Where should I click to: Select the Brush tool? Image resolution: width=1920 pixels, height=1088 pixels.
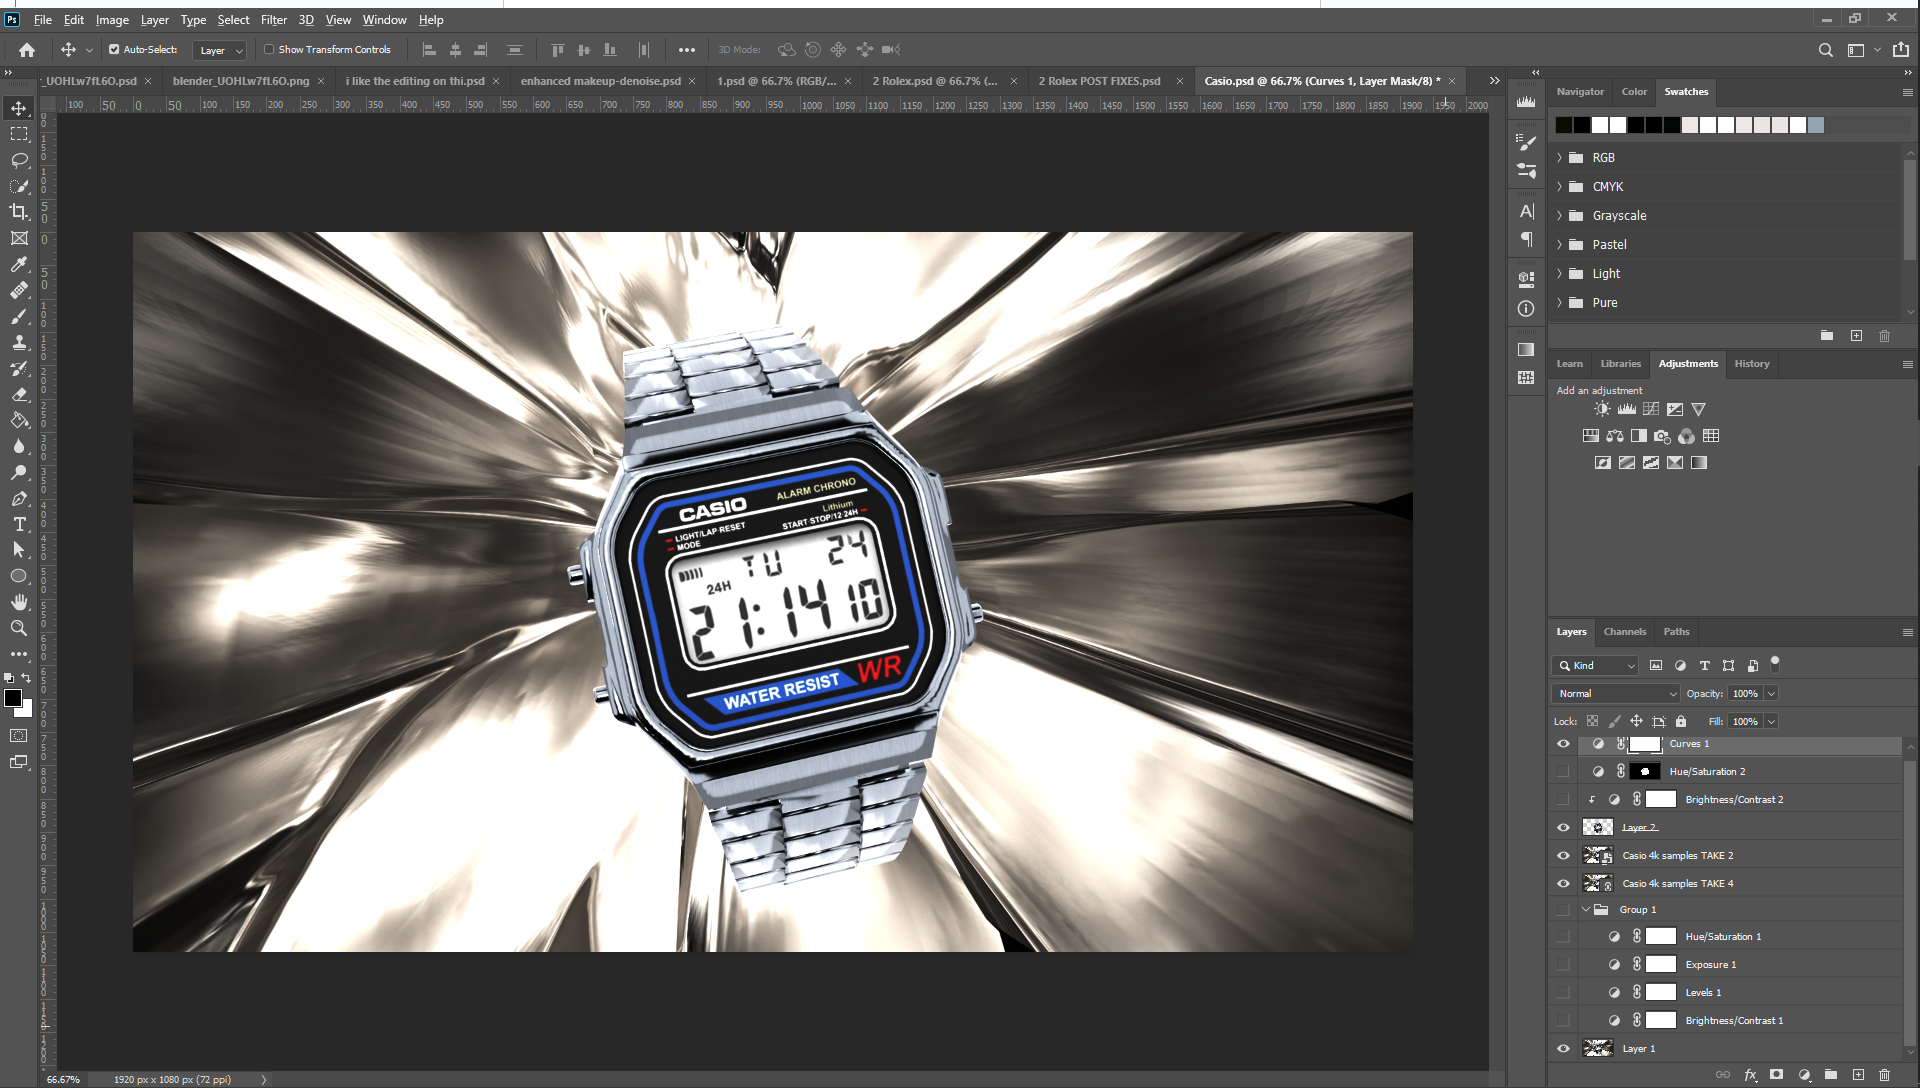point(19,316)
